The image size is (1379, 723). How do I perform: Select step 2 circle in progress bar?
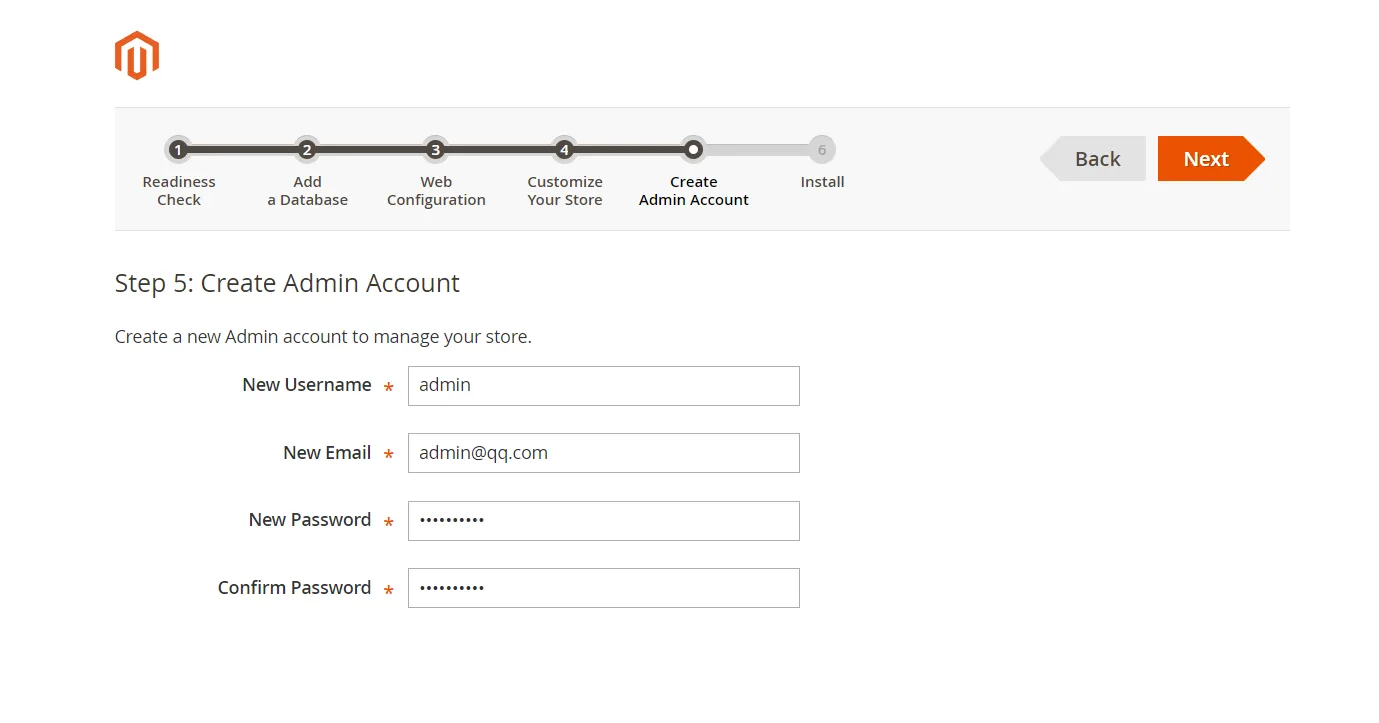click(x=307, y=150)
